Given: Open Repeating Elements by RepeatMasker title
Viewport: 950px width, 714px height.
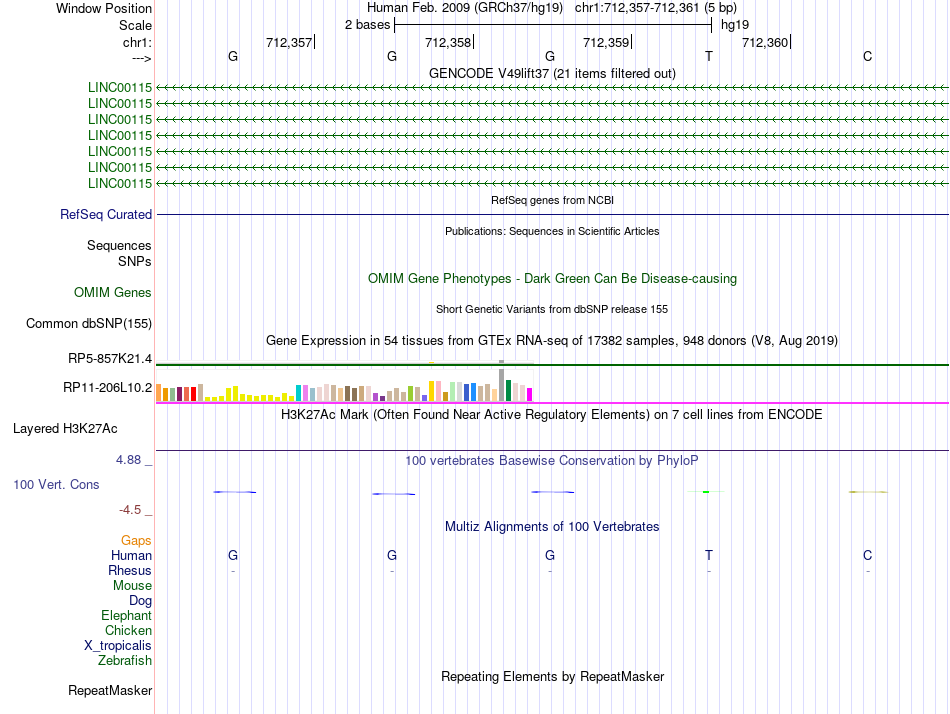Looking at the screenshot, I should 552,676.
